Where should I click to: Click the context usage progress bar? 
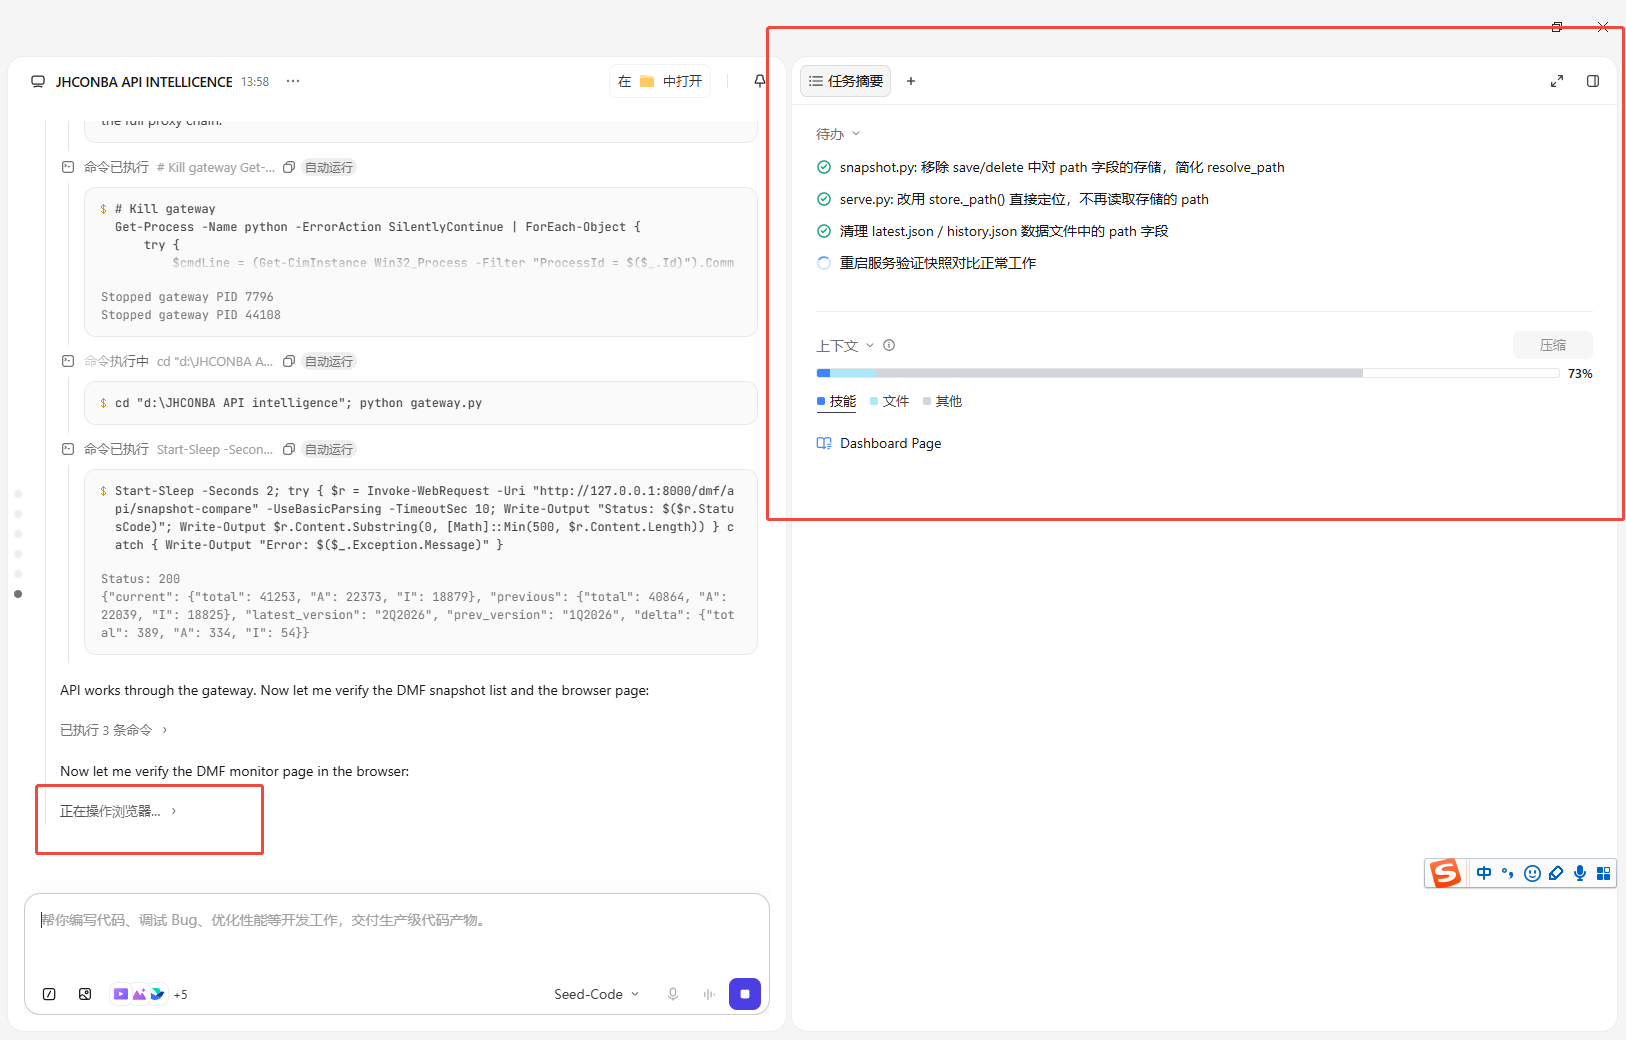point(1188,373)
